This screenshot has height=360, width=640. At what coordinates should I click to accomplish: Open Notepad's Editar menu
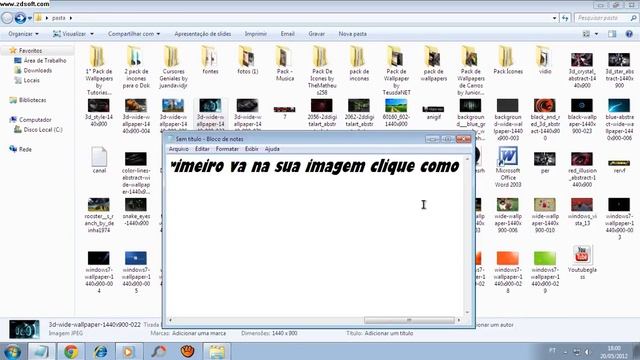point(202,149)
